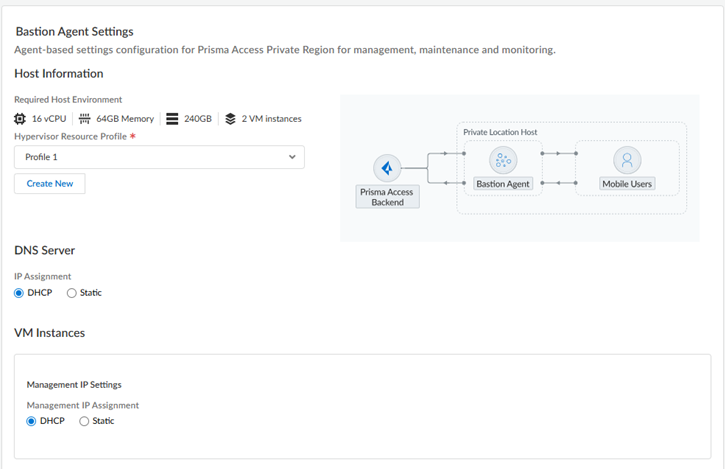Select Static for DNS Server IP Assignment
The width and height of the screenshot is (725, 469).
(x=72, y=293)
